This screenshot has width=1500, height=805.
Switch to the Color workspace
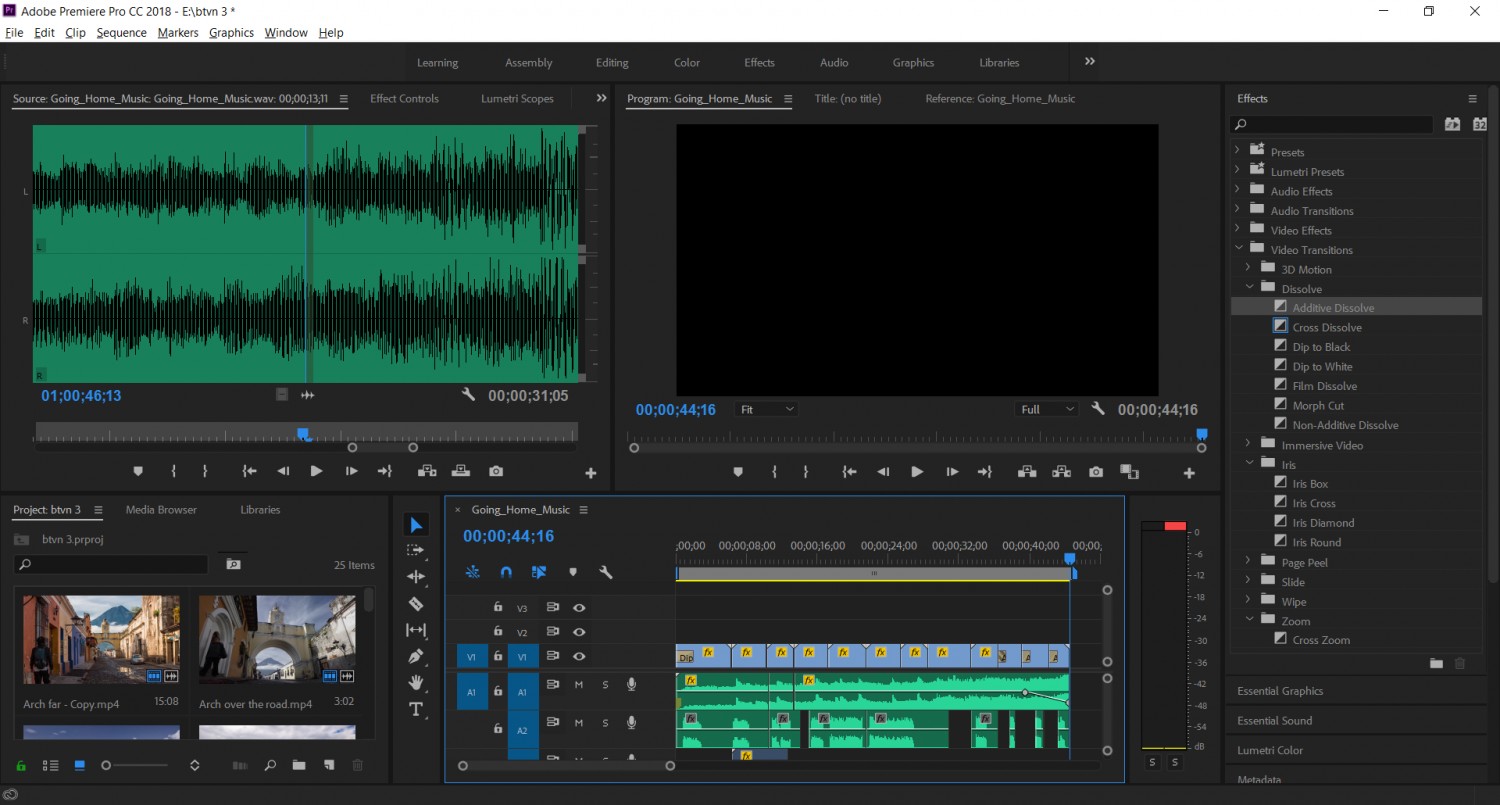(687, 62)
